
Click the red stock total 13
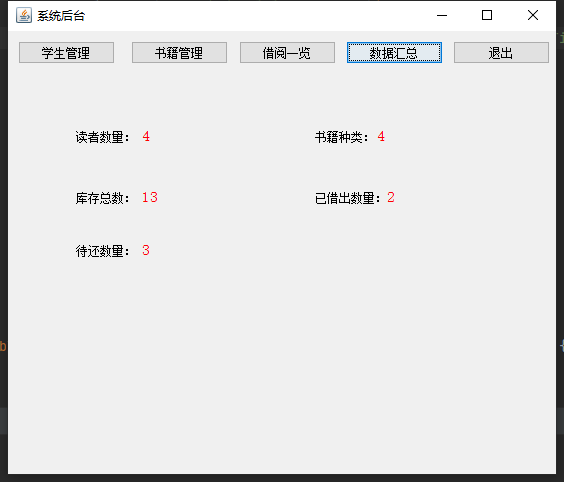tap(150, 197)
